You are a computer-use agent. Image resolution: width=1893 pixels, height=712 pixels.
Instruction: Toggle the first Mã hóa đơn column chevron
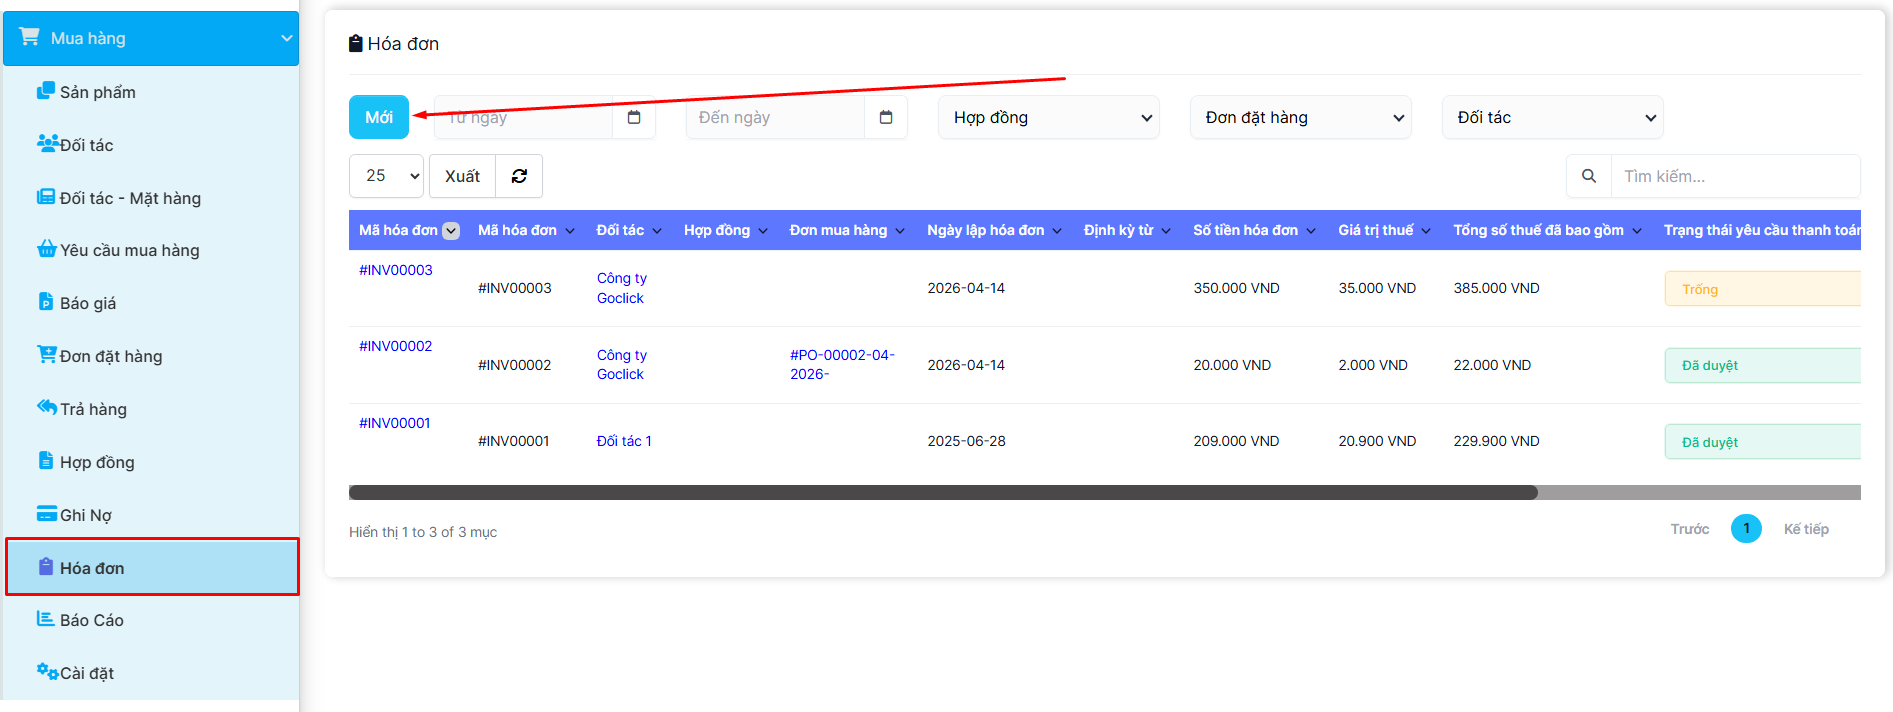pyautogui.click(x=451, y=231)
